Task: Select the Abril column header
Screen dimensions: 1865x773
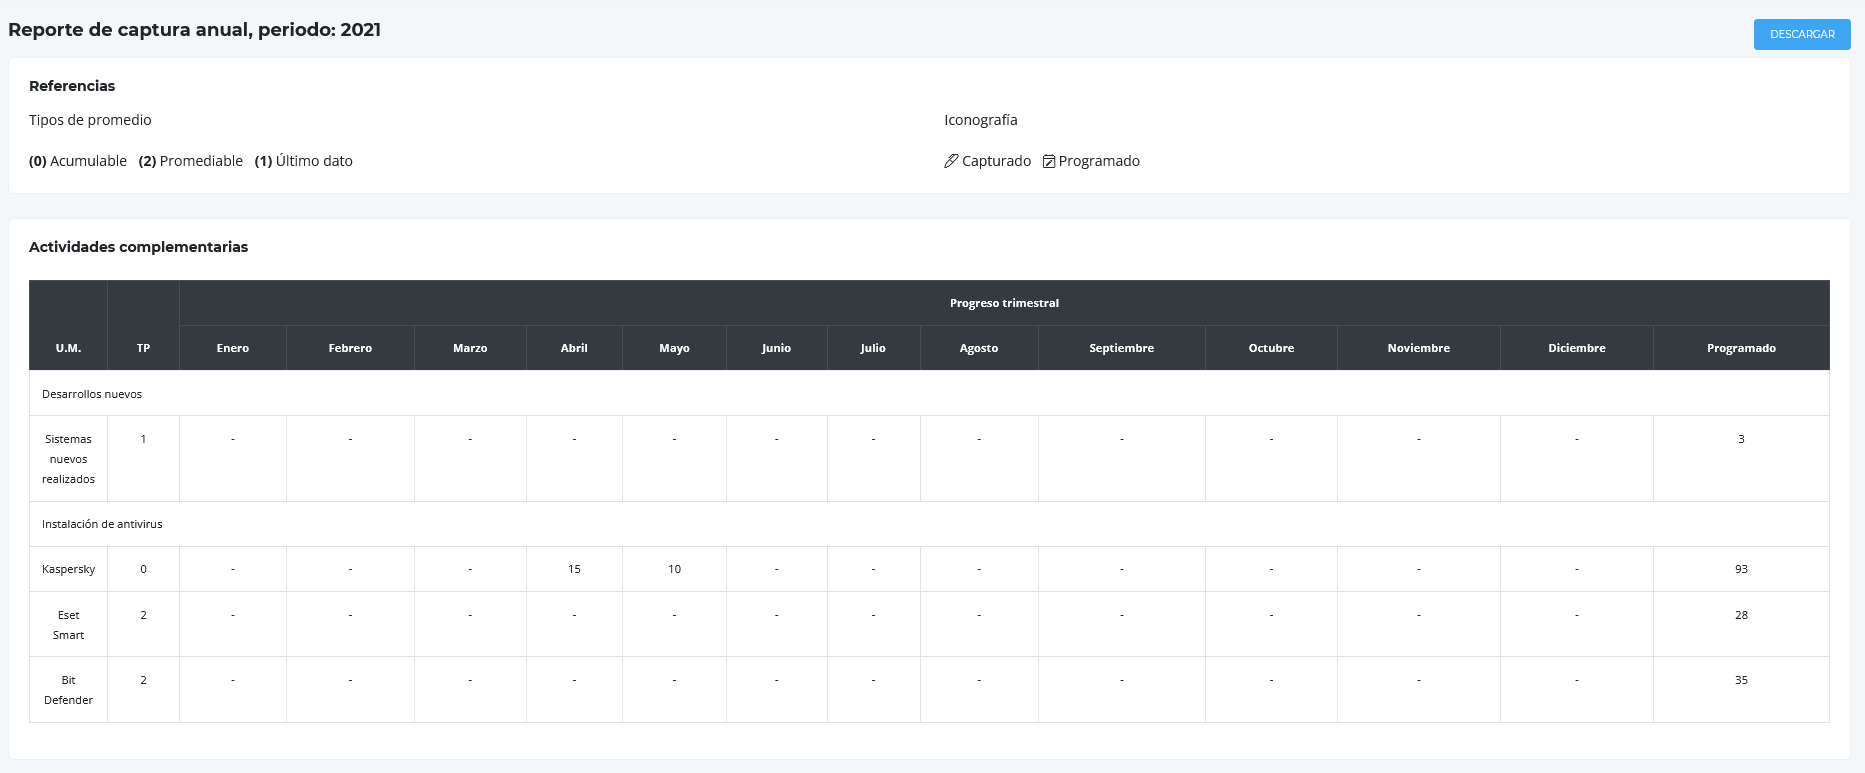Action: click(x=574, y=348)
